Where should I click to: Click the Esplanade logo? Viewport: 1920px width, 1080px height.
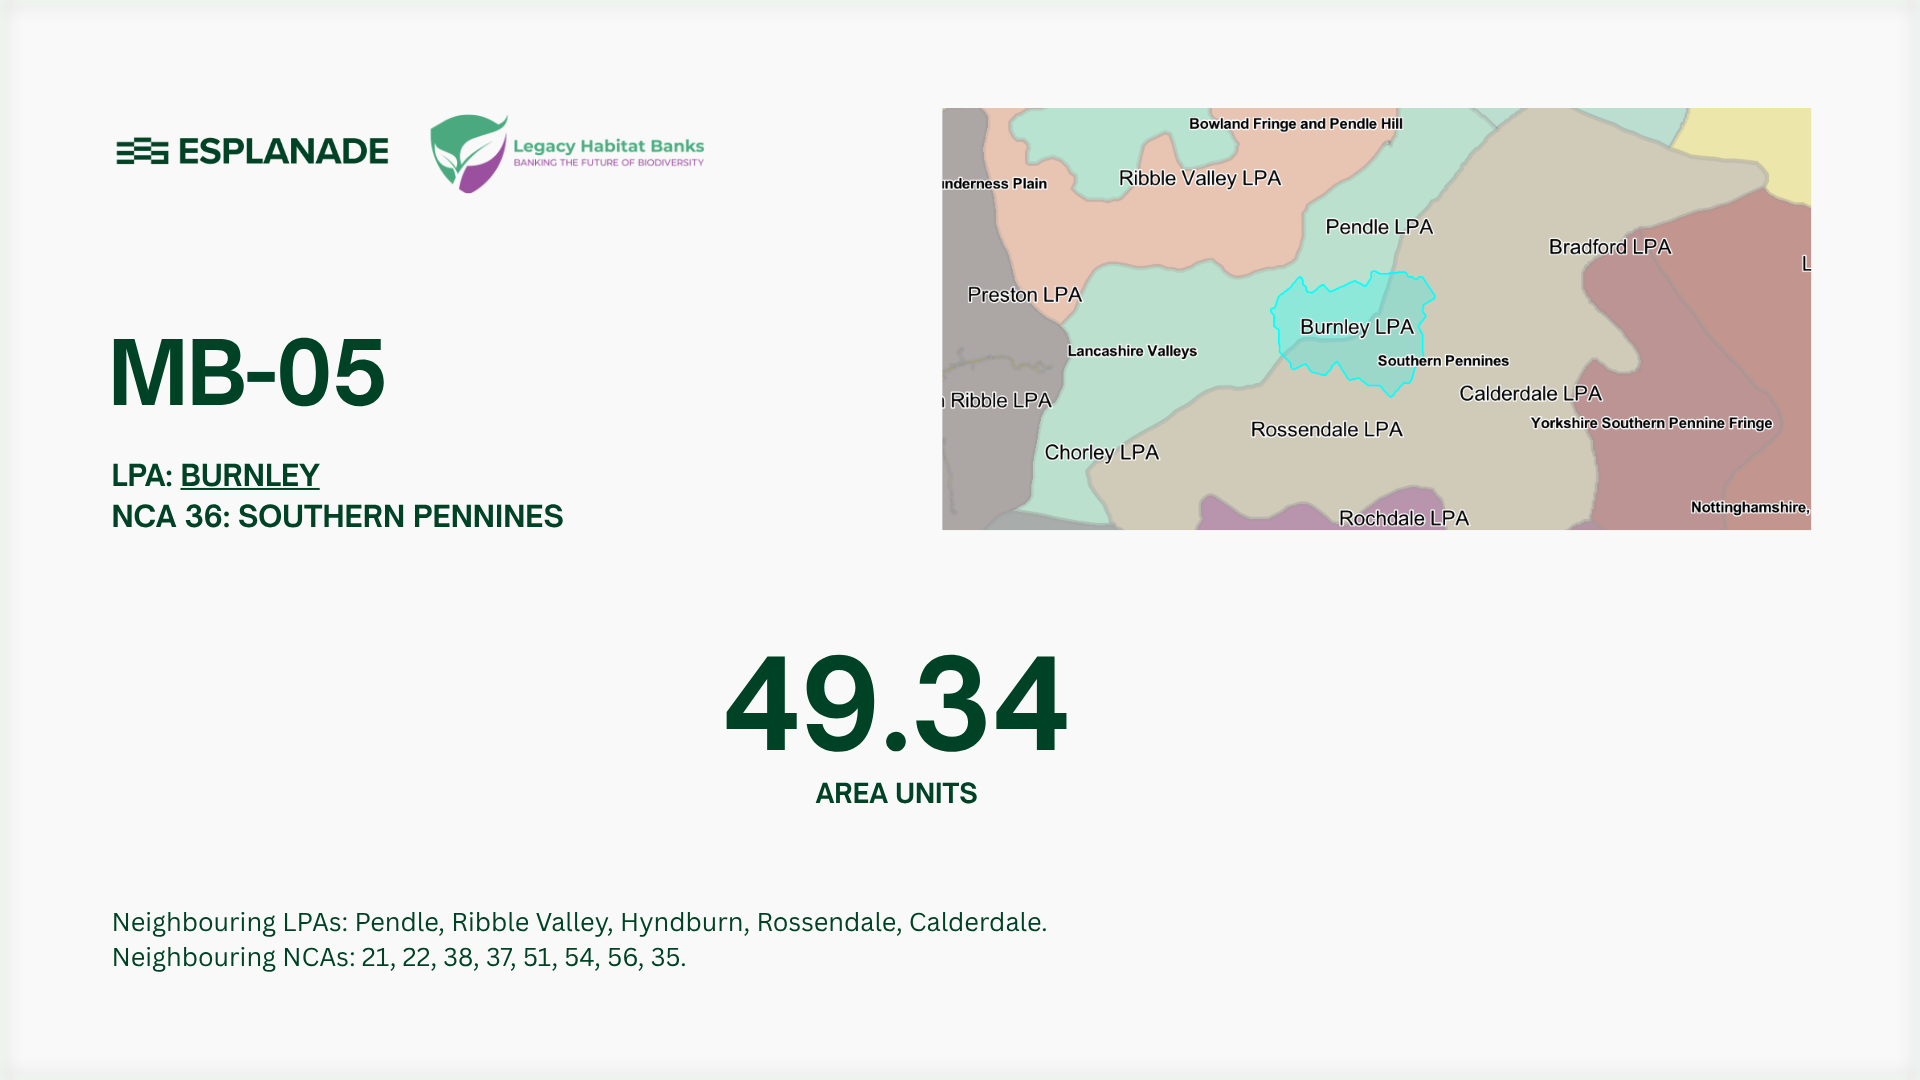click(x=252, y=151)
